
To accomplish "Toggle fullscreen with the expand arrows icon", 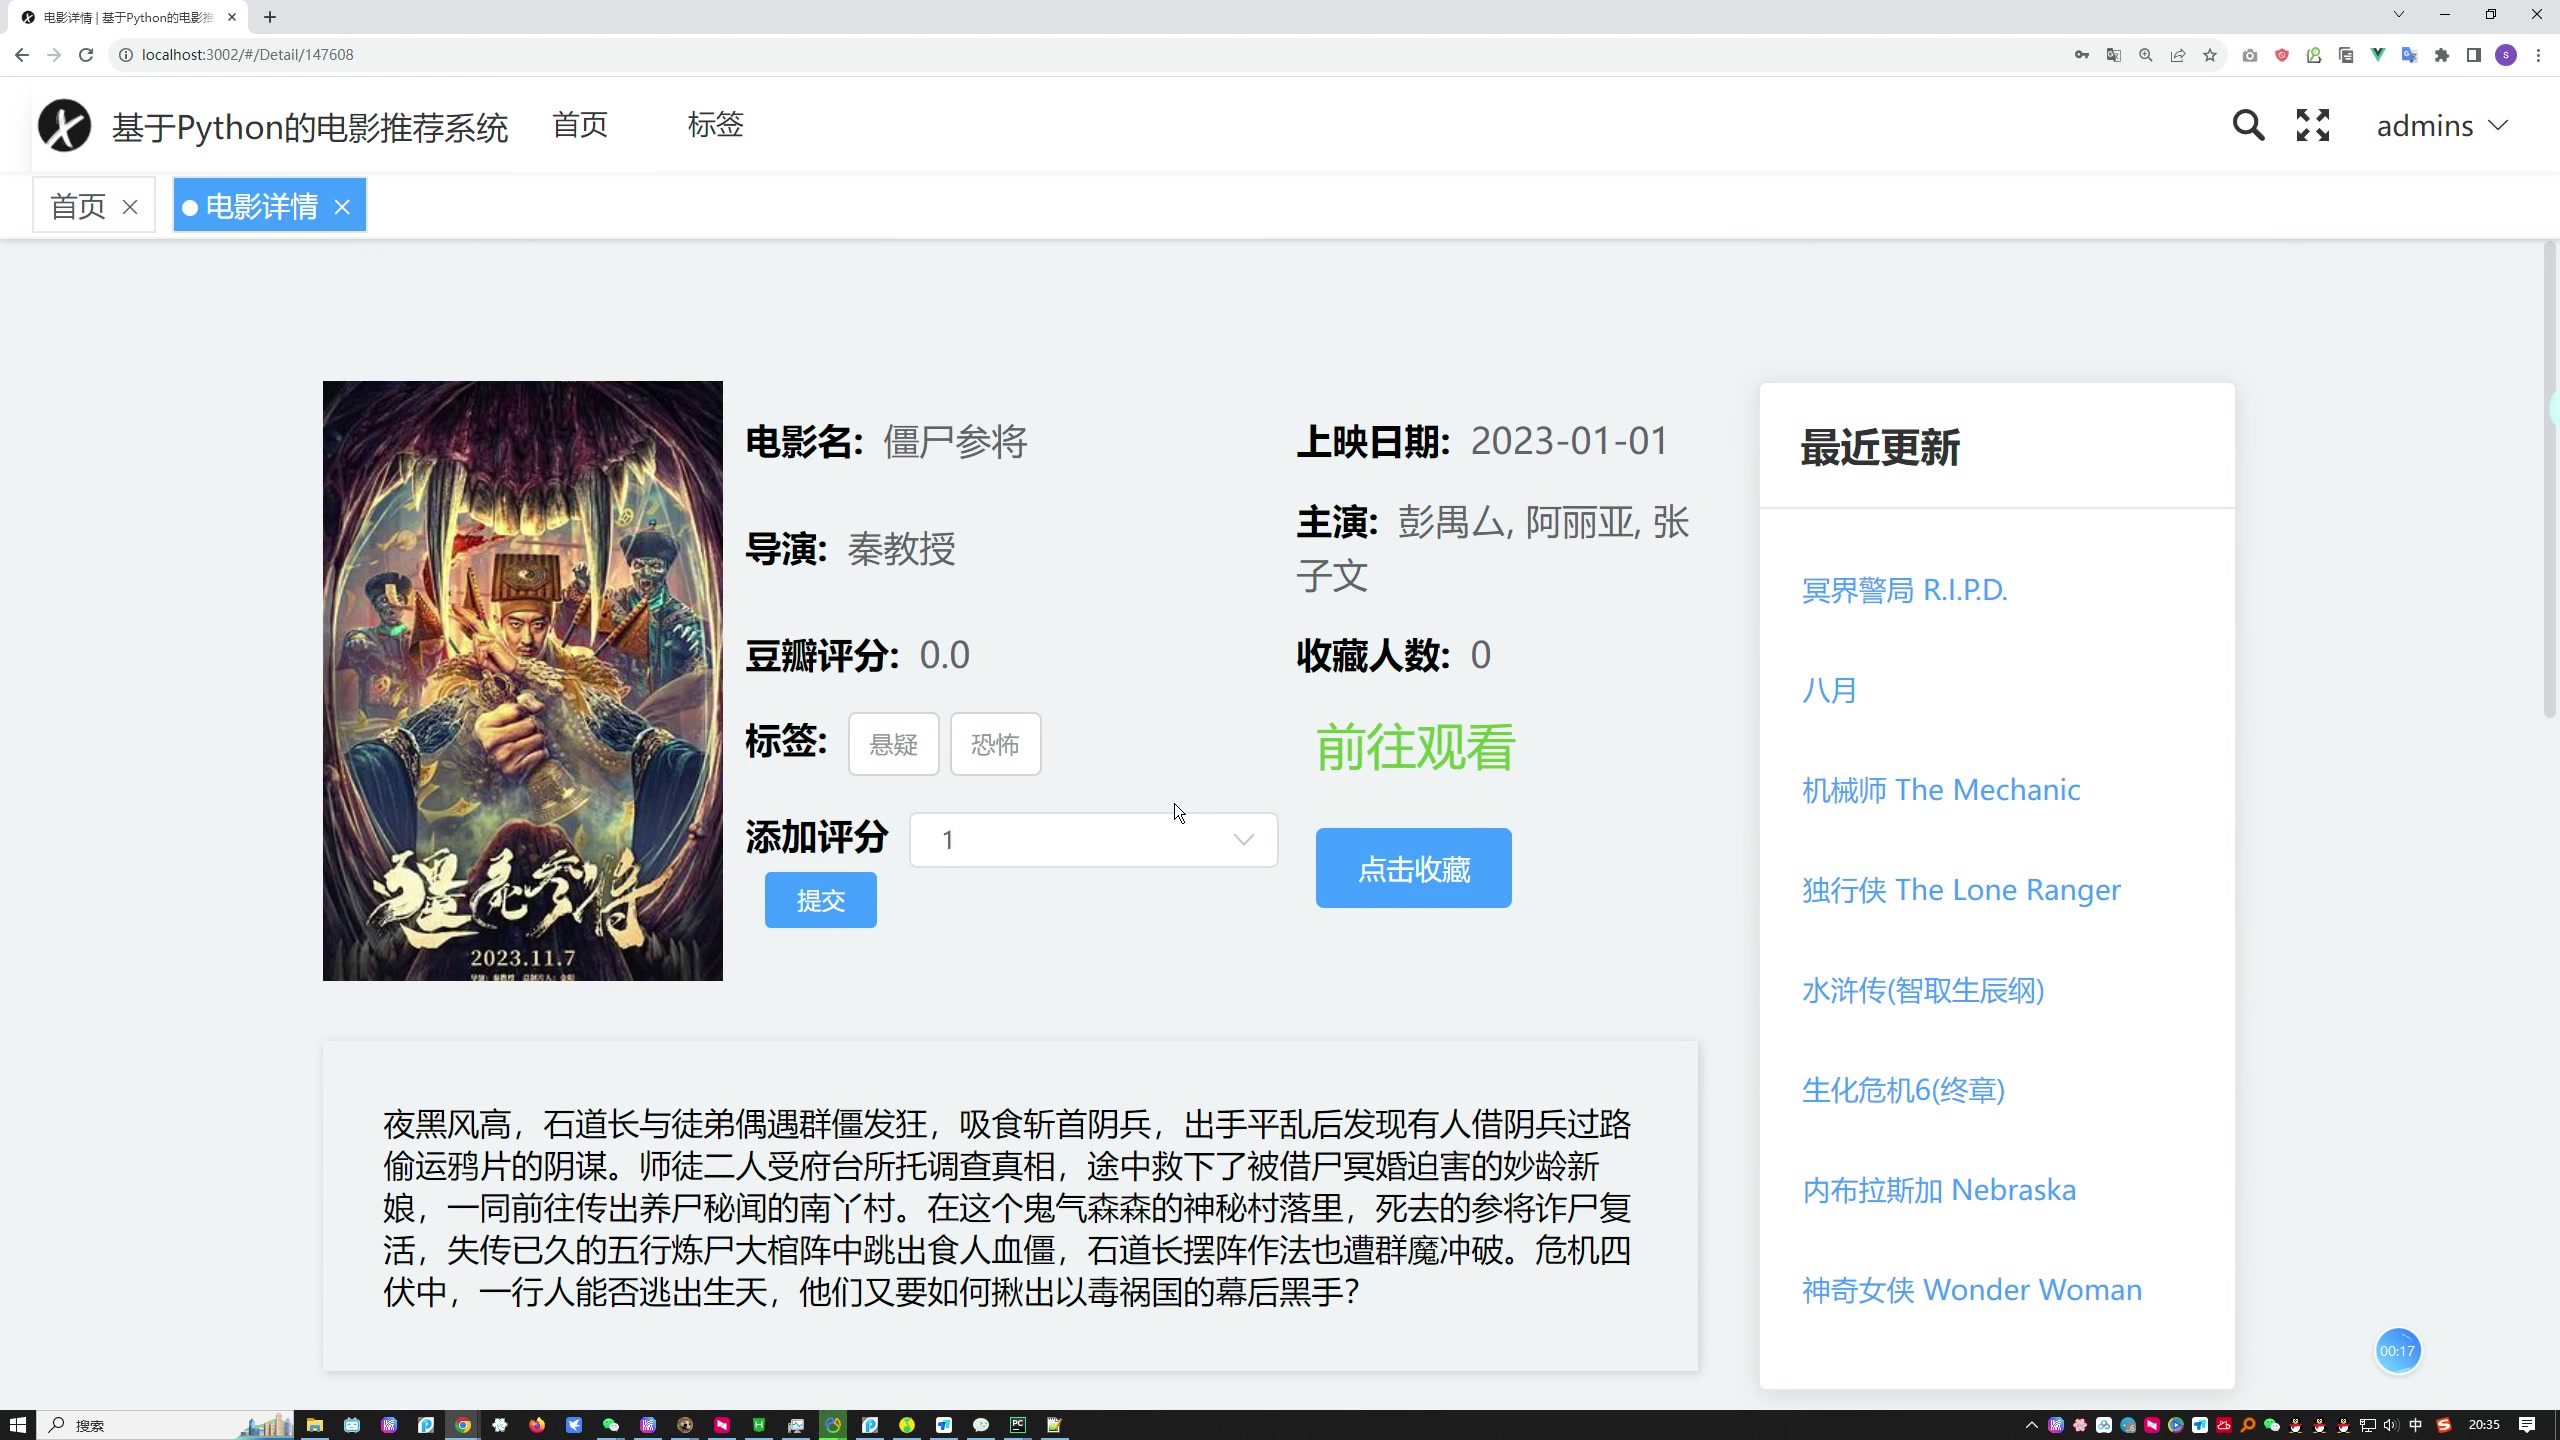I will pyautogui.click(x=2313, y=125).
